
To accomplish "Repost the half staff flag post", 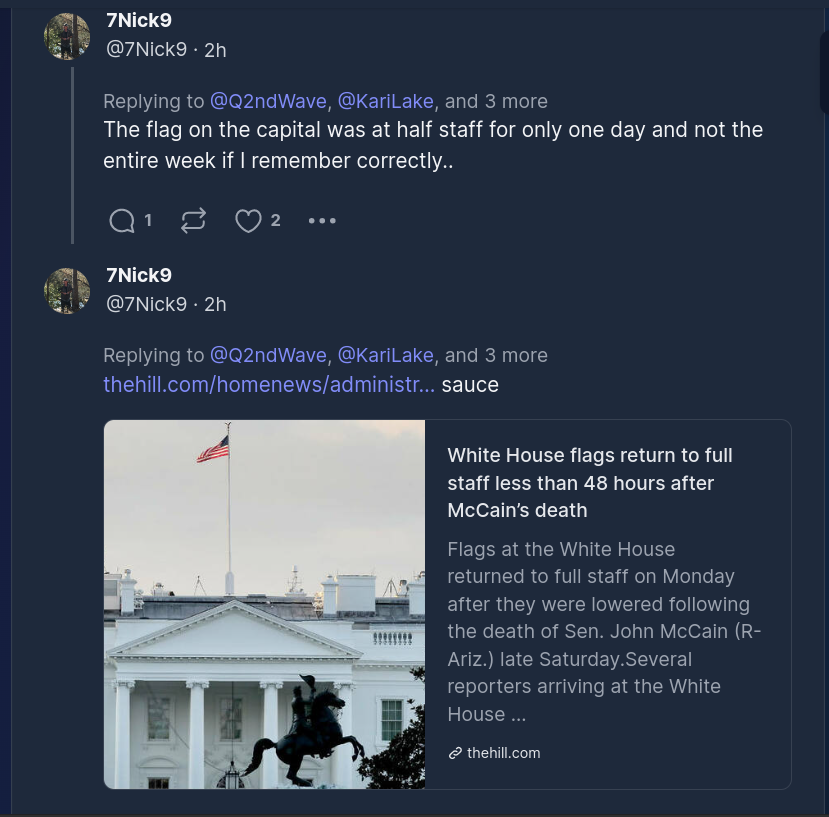I will tap(193, 221).
